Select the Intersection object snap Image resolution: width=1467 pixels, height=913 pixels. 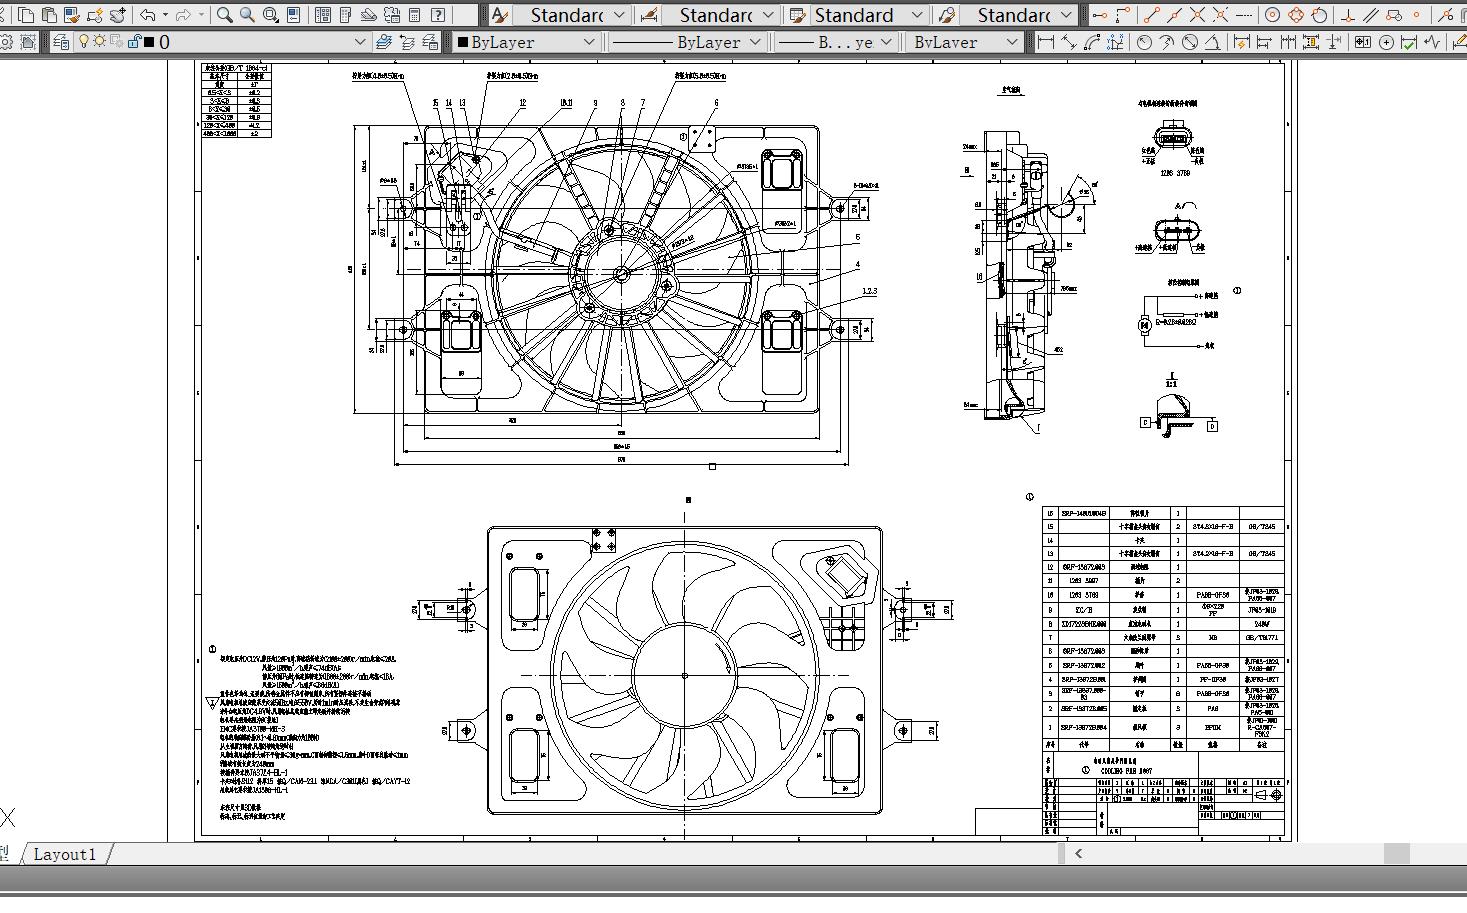tap(1198, 15)
